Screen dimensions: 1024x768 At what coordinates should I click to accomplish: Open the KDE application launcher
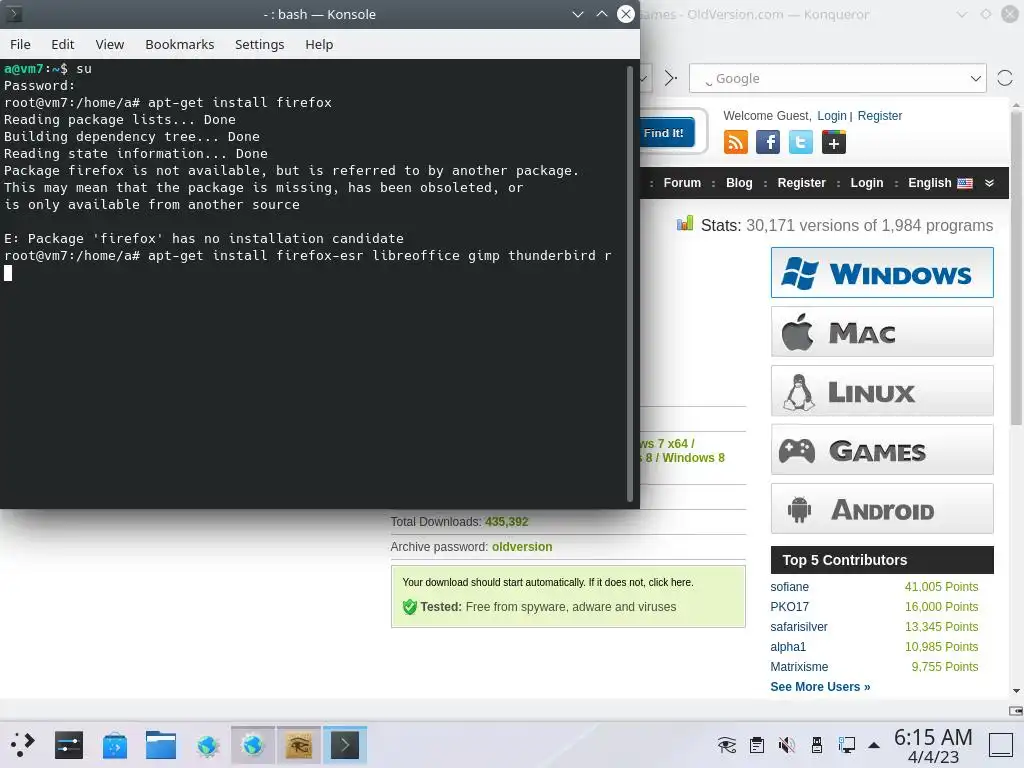tap(22, 744)
